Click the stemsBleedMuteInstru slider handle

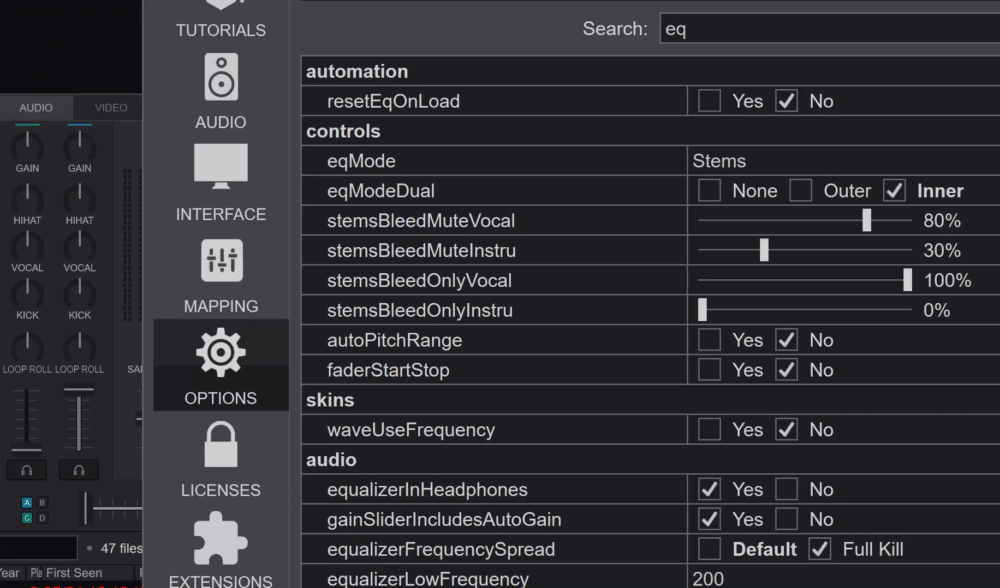click(764, 250)
